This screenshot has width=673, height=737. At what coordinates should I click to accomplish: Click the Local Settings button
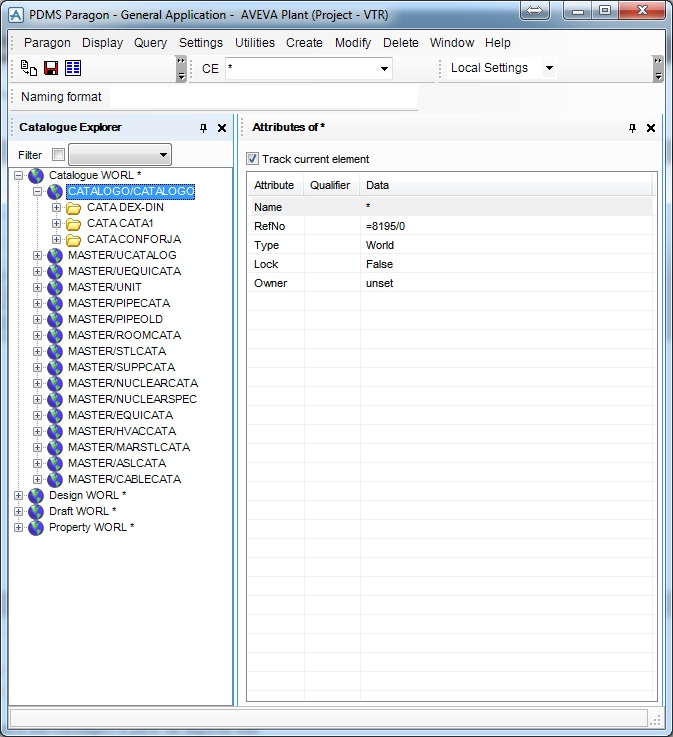[x=489, y=68]
